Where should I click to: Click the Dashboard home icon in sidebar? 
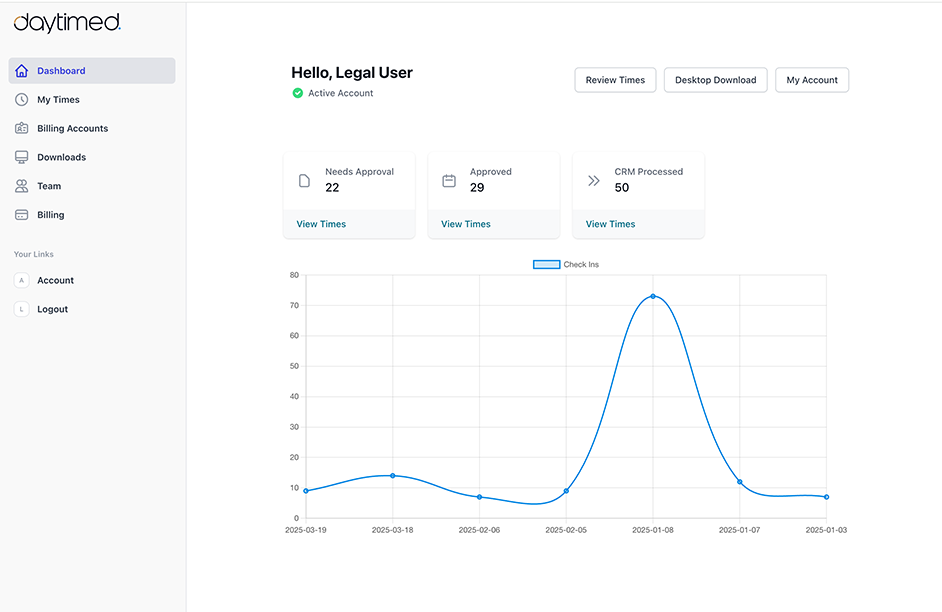21,71
